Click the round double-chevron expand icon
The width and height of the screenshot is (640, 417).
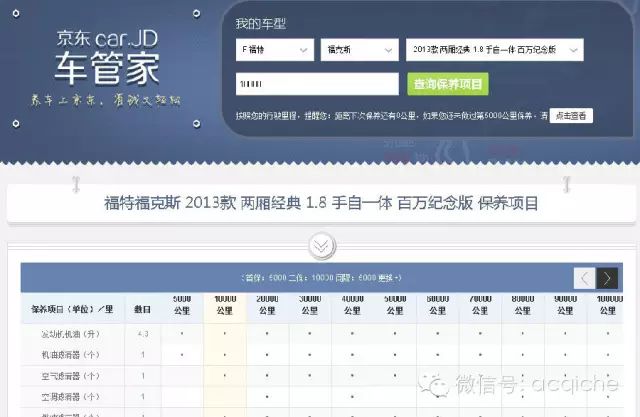322,246
